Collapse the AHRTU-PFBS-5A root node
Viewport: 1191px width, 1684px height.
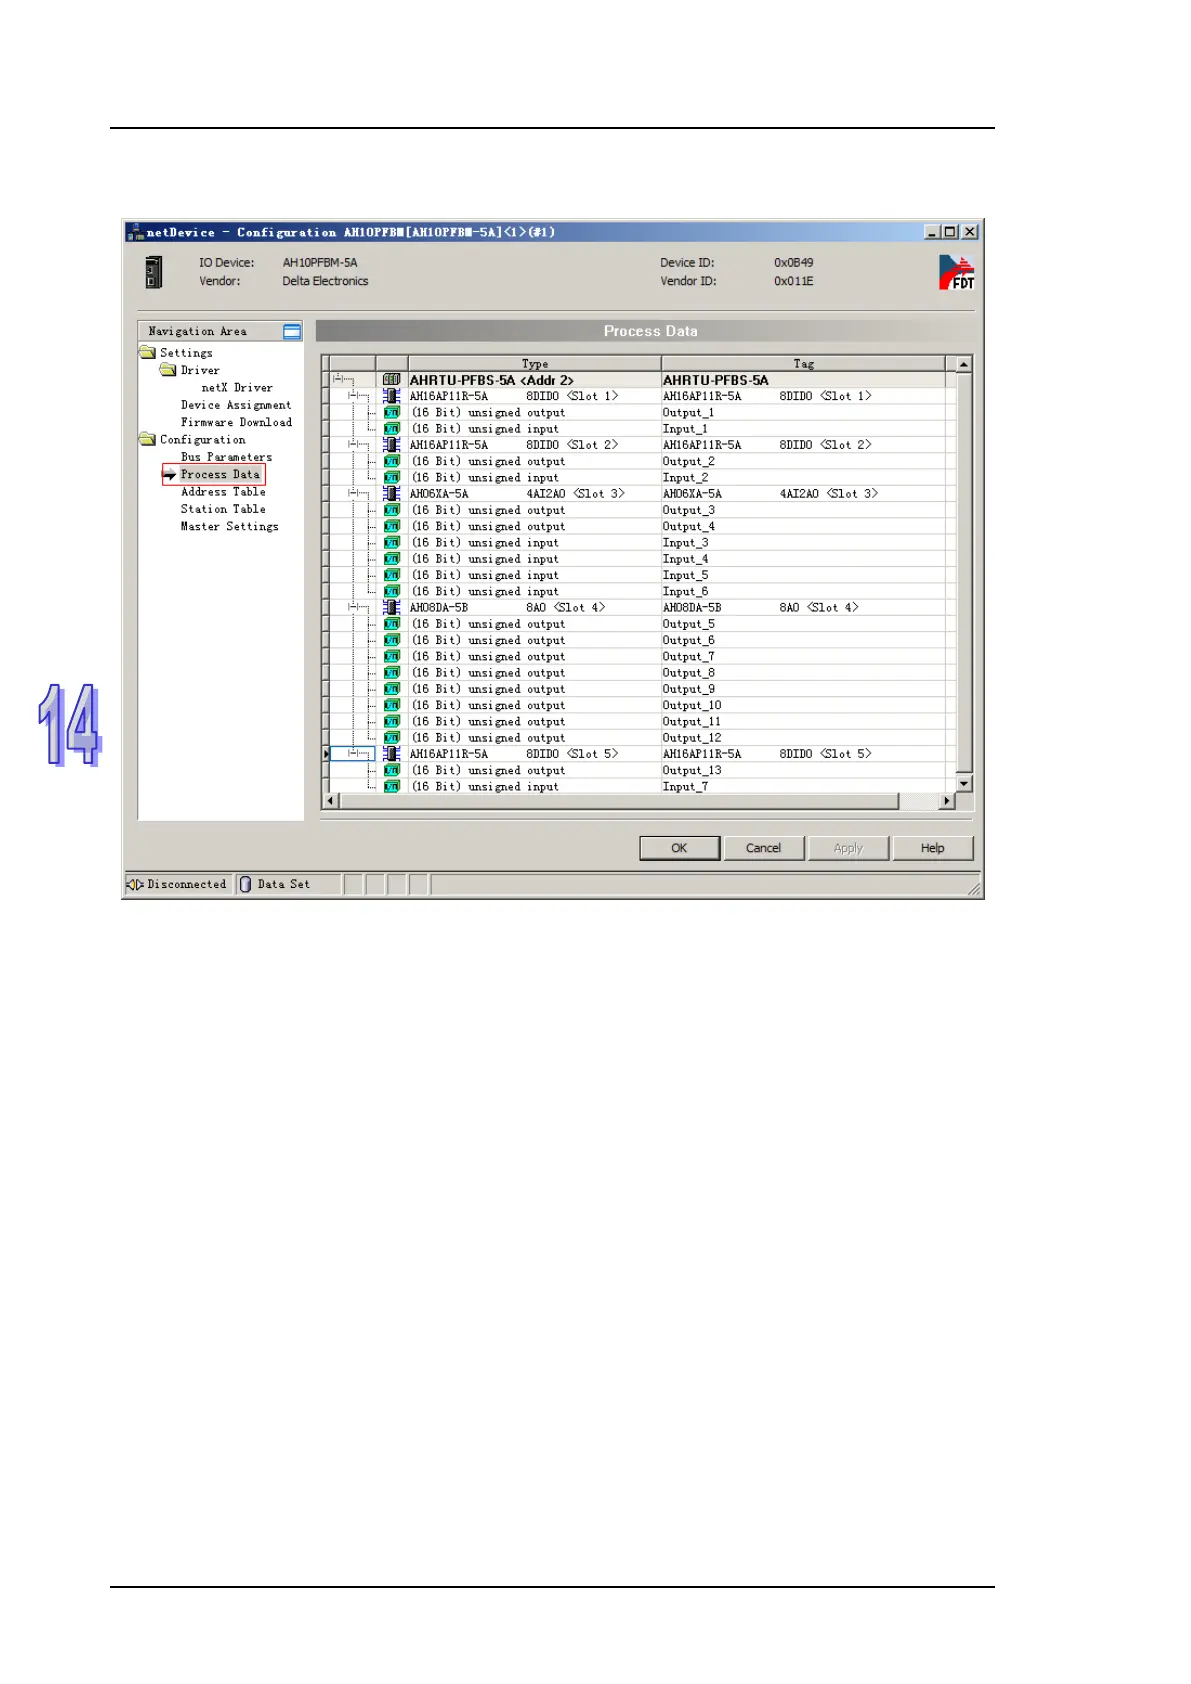tap(338, 379)
